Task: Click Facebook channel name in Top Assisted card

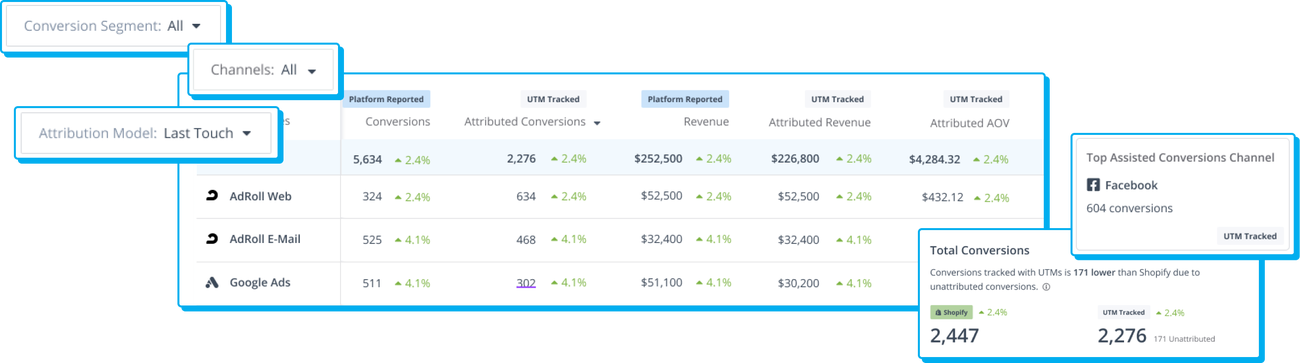Action: click(1131, 185)
